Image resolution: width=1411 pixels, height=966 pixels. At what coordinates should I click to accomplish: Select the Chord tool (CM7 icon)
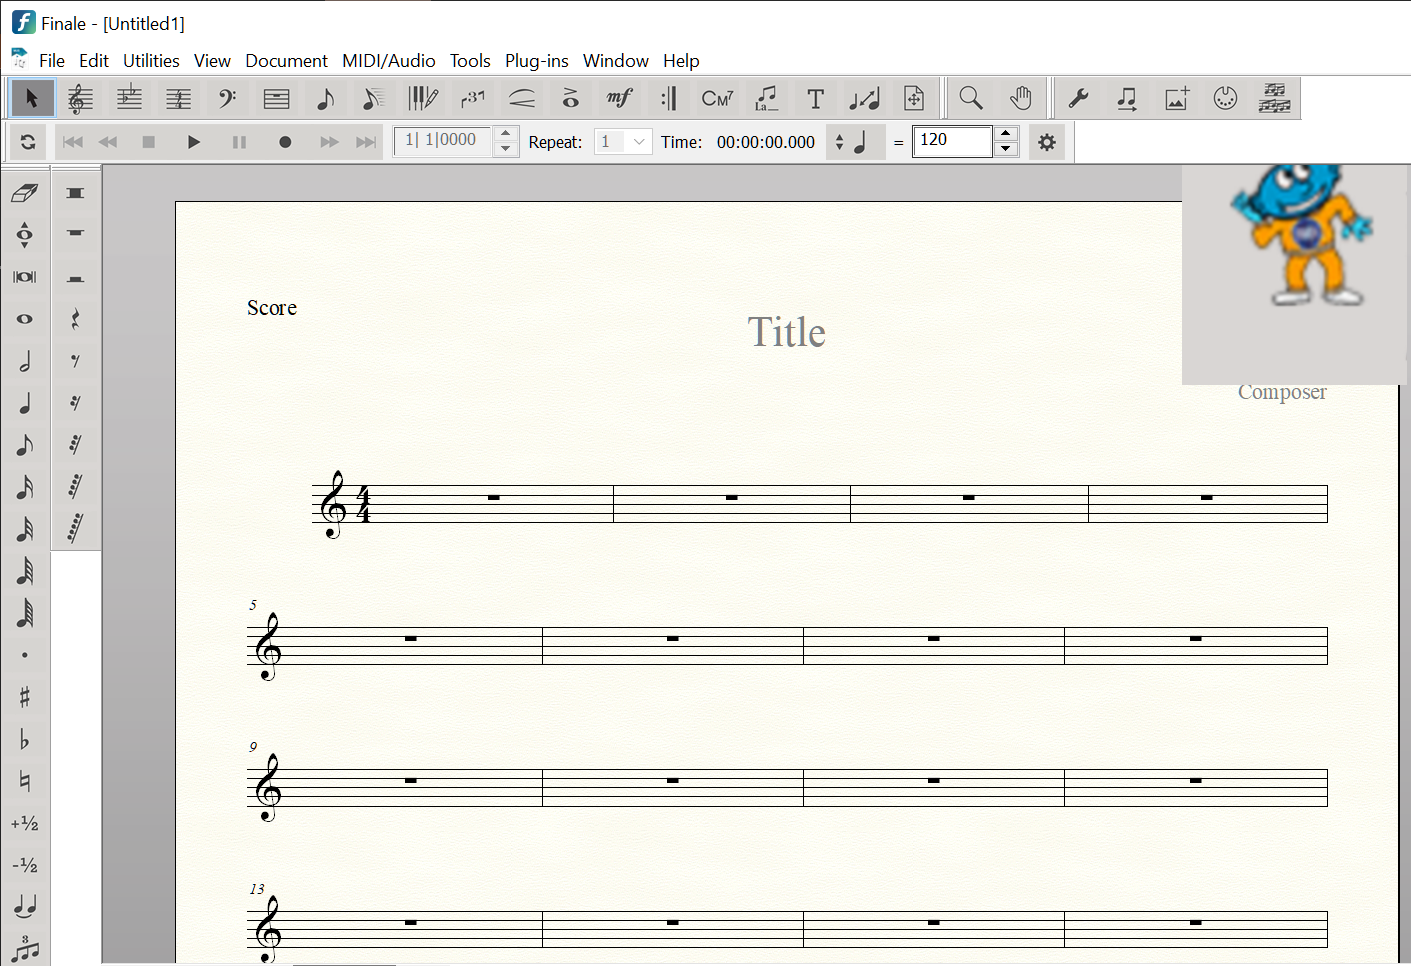tap(717, 98)
